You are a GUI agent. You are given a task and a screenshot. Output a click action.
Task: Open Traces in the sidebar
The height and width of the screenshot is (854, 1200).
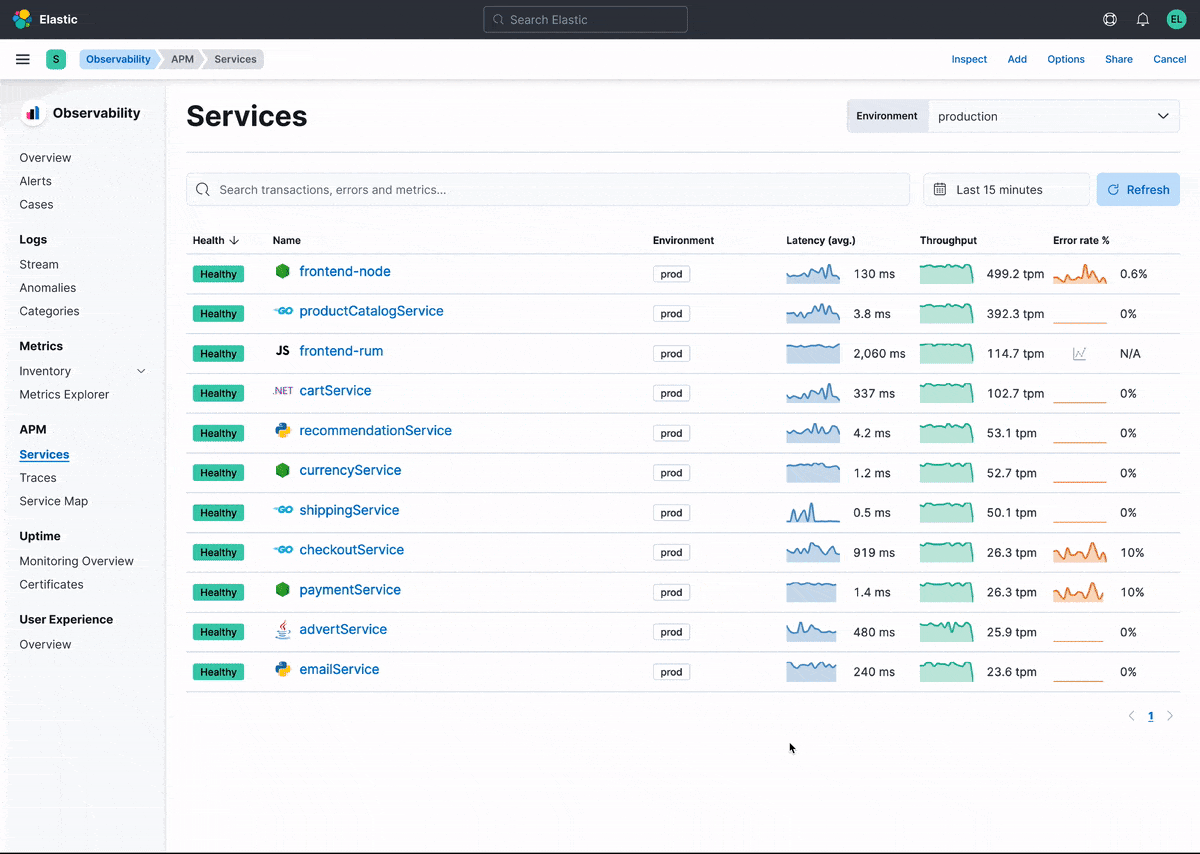click(37, 477)
